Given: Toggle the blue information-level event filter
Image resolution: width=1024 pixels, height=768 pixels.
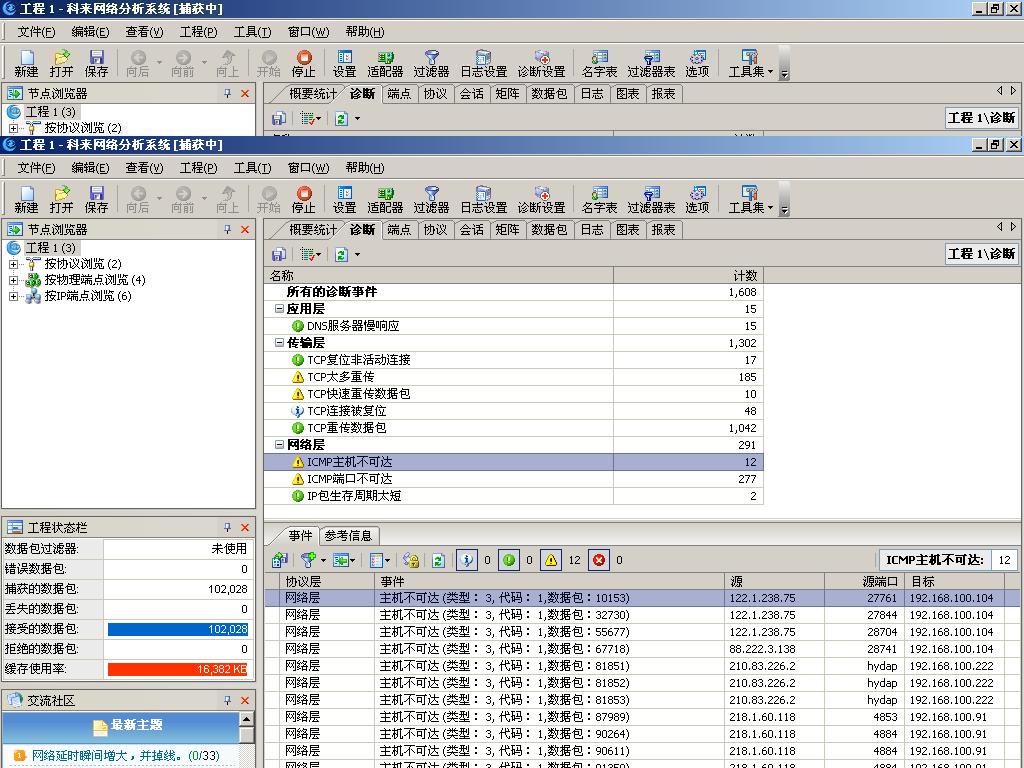Looking at the screenshot, I should (x=467, y=560).
